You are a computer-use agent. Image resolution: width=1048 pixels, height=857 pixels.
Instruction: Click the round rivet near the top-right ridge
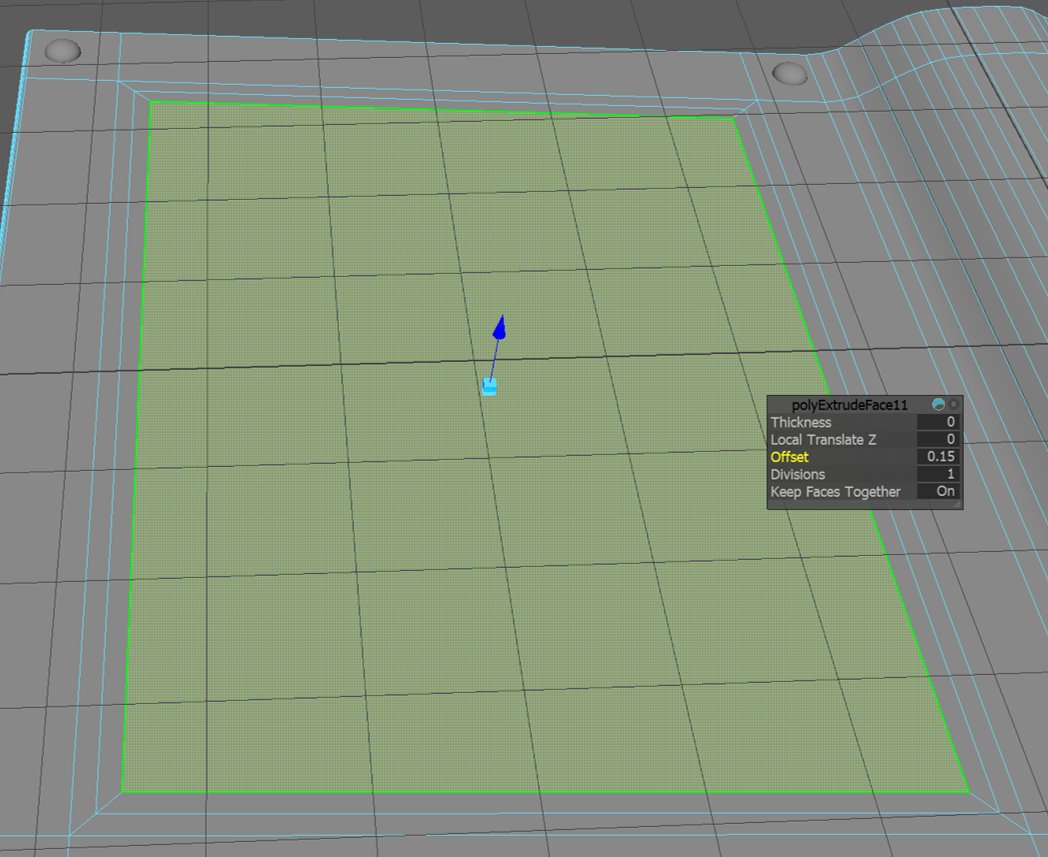[790, 73]
